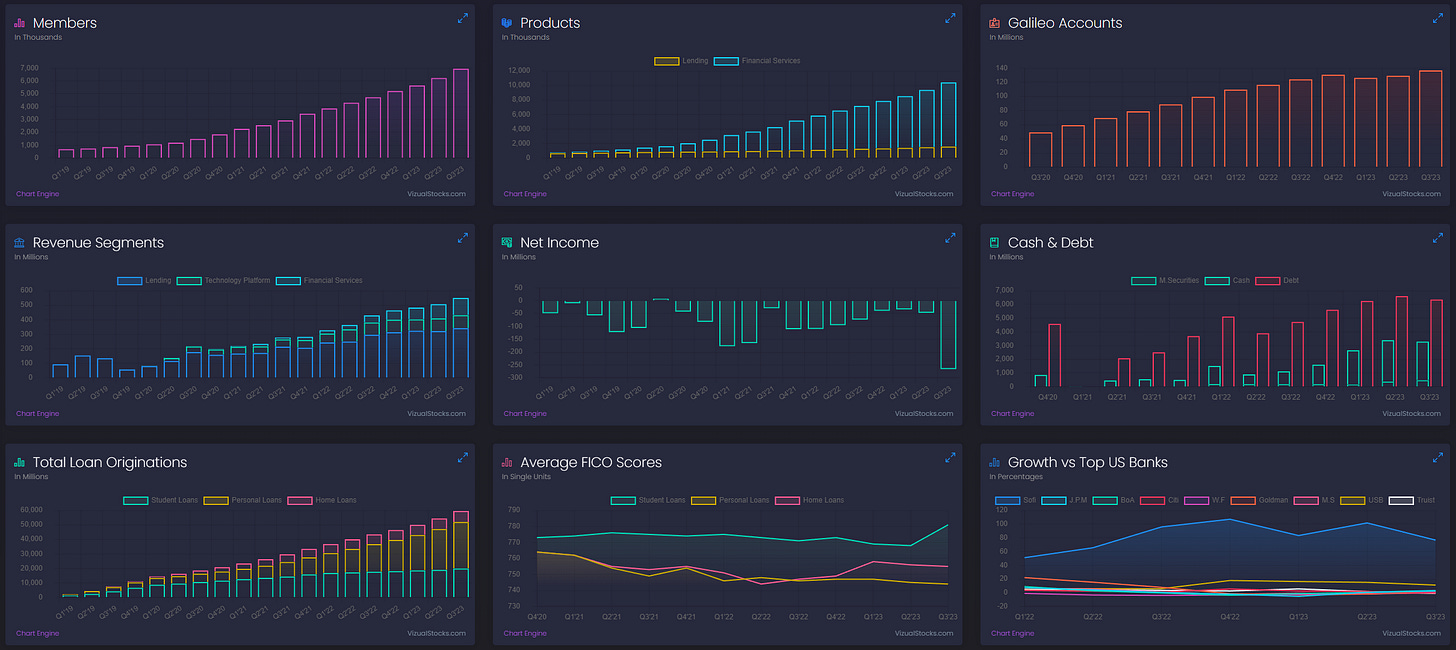Click Student Loans swatch in Average FICO legend
Viewport: 1456px width, 650px height.
coord(623,500)
